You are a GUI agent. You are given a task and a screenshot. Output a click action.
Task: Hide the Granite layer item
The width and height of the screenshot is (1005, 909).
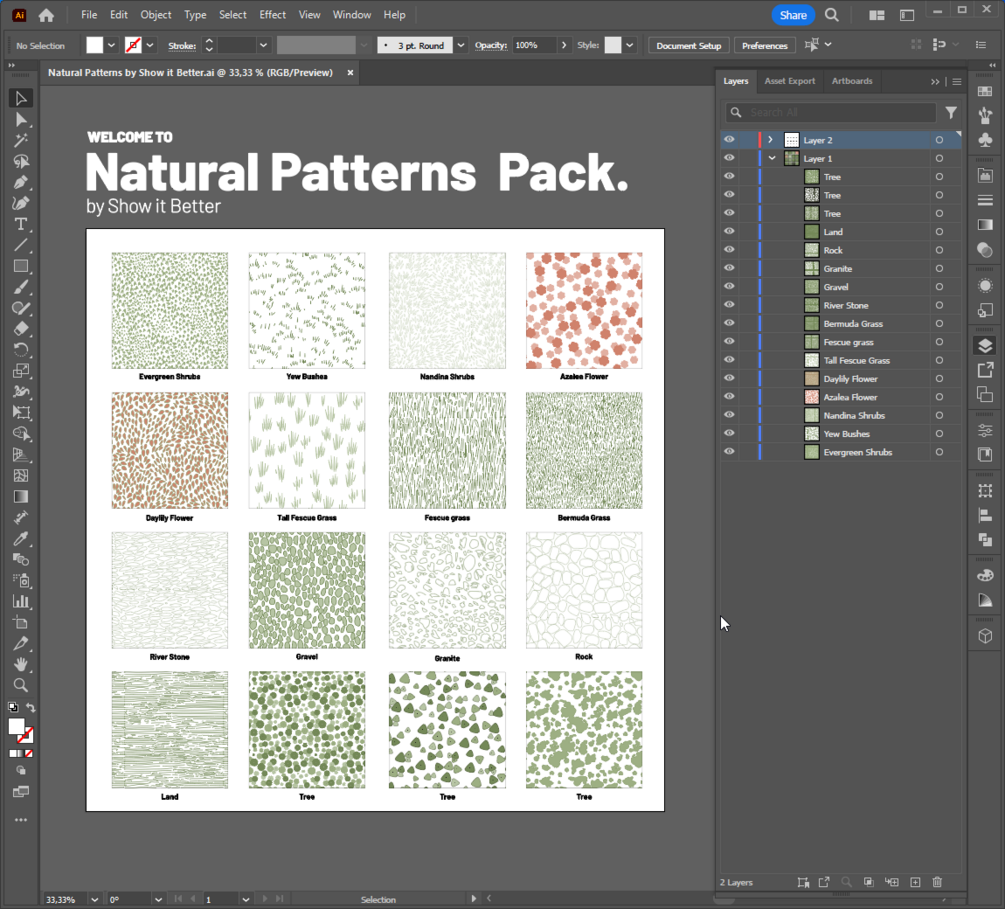point(729,269)
